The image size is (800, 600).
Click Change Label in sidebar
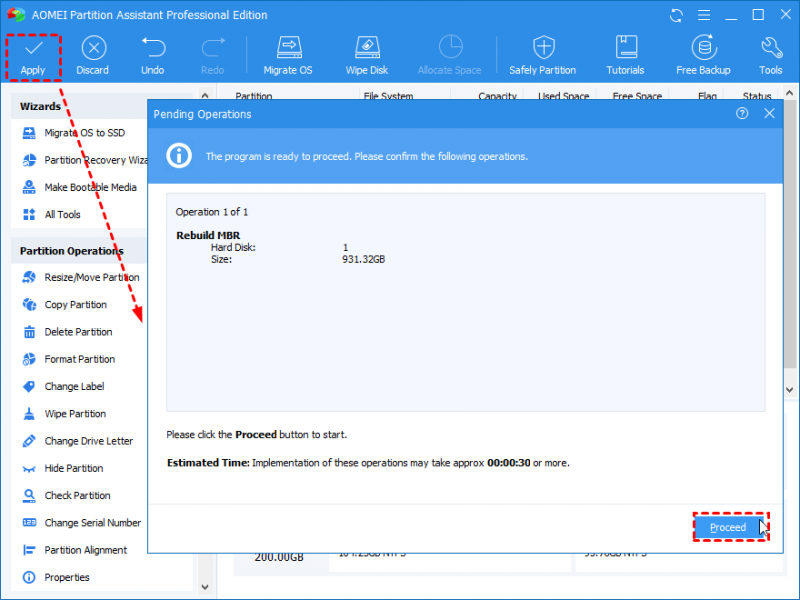coord(63,386)
